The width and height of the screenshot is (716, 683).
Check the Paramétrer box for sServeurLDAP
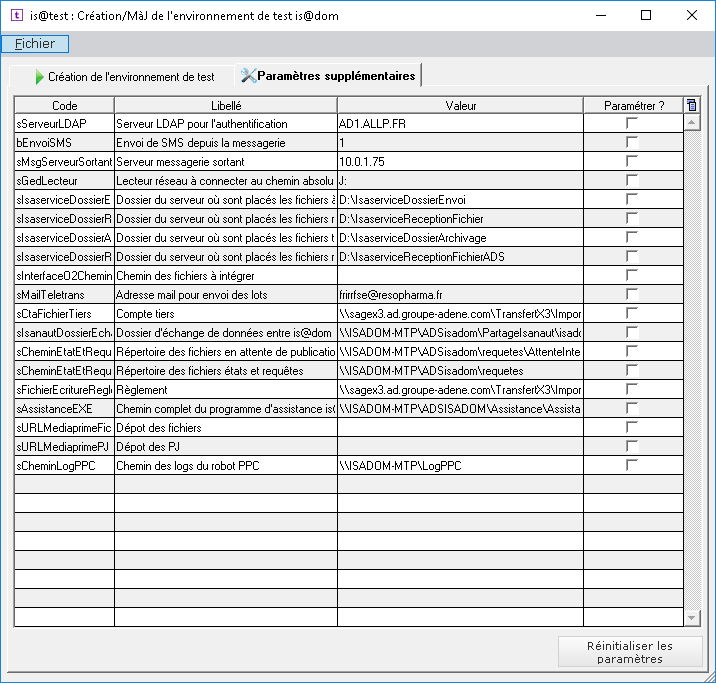point(632,124)
